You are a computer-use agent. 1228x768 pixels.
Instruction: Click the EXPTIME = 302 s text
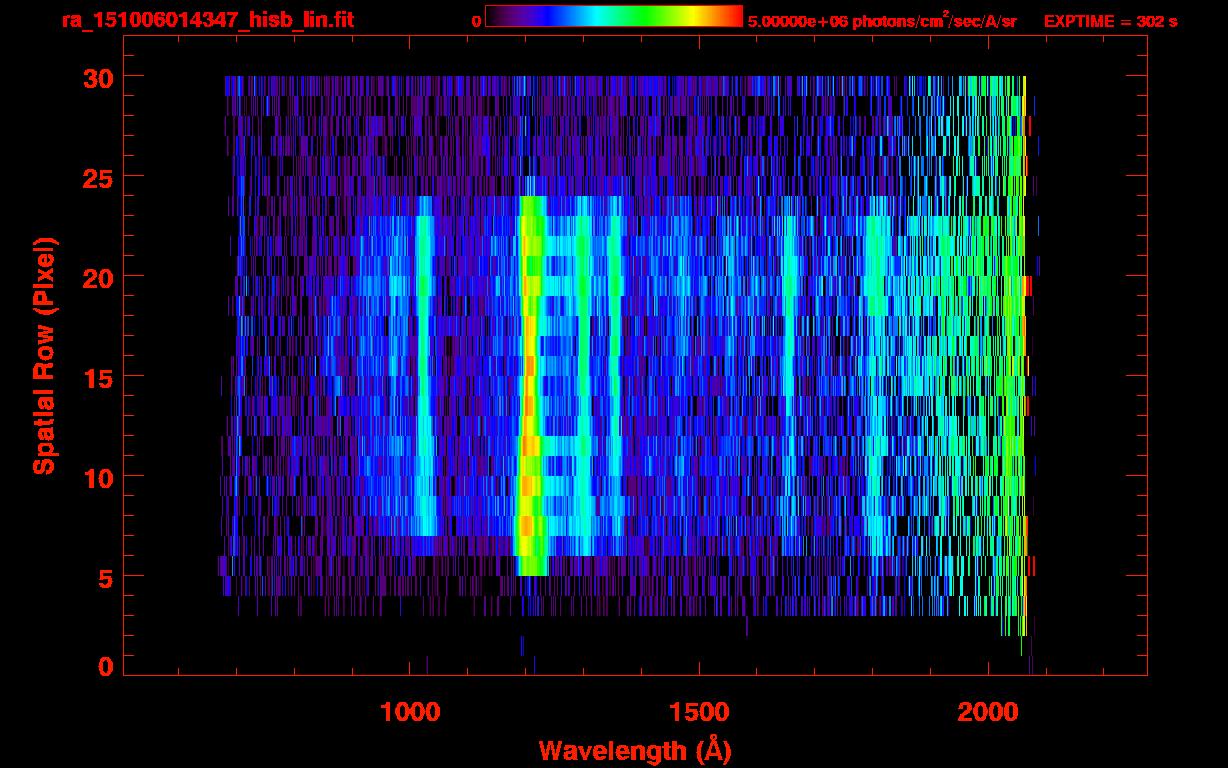tap(1110, 21)
